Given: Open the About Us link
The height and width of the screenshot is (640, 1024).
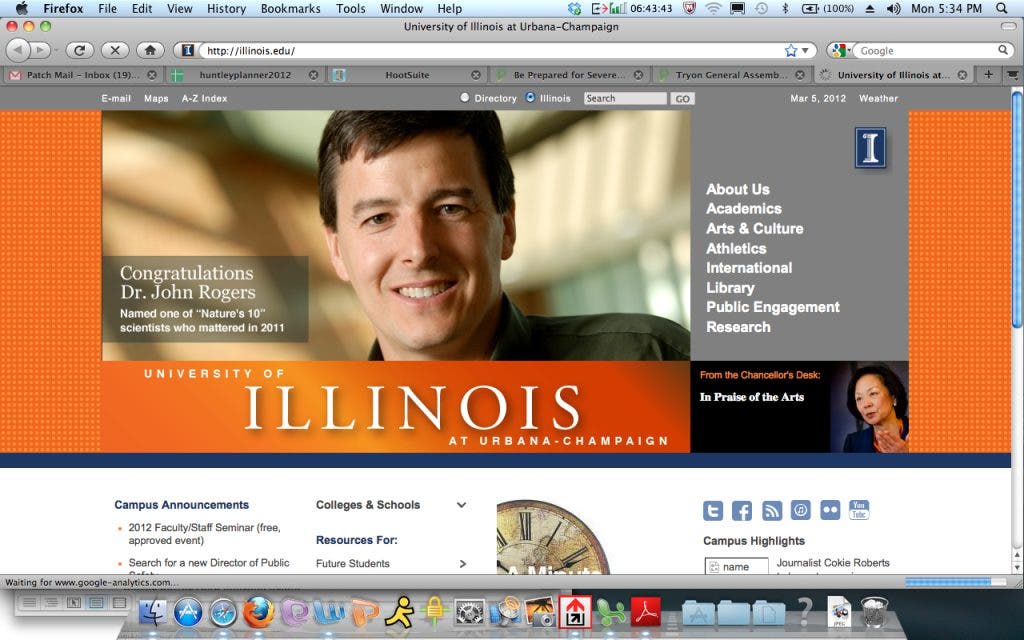Looking at the screenshot, I should point(737,189).
